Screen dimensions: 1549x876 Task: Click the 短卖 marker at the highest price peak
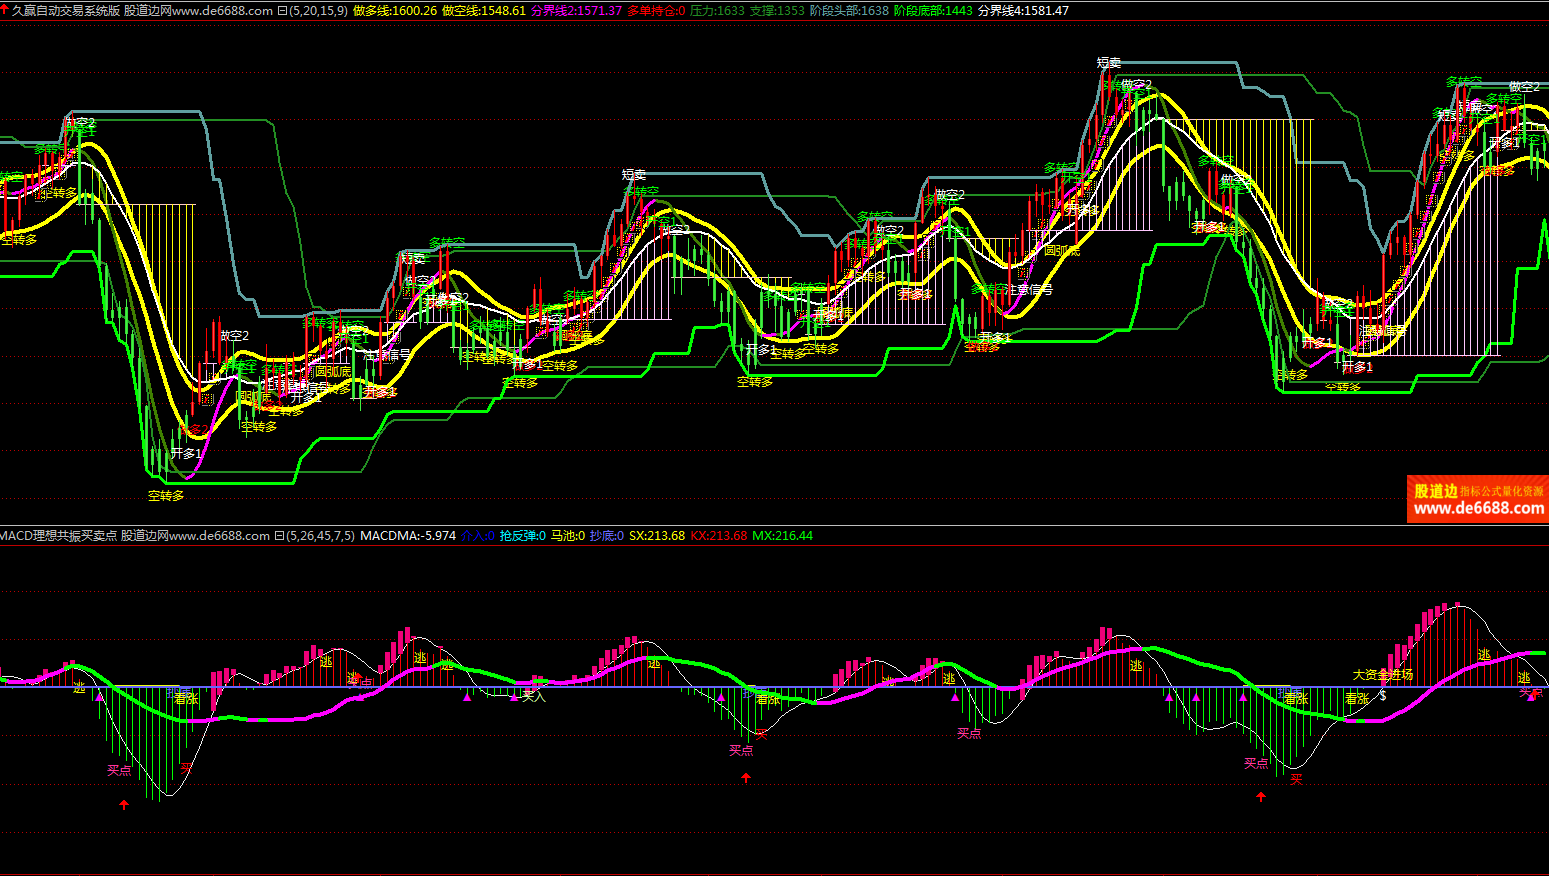(x=1108, y=63)
